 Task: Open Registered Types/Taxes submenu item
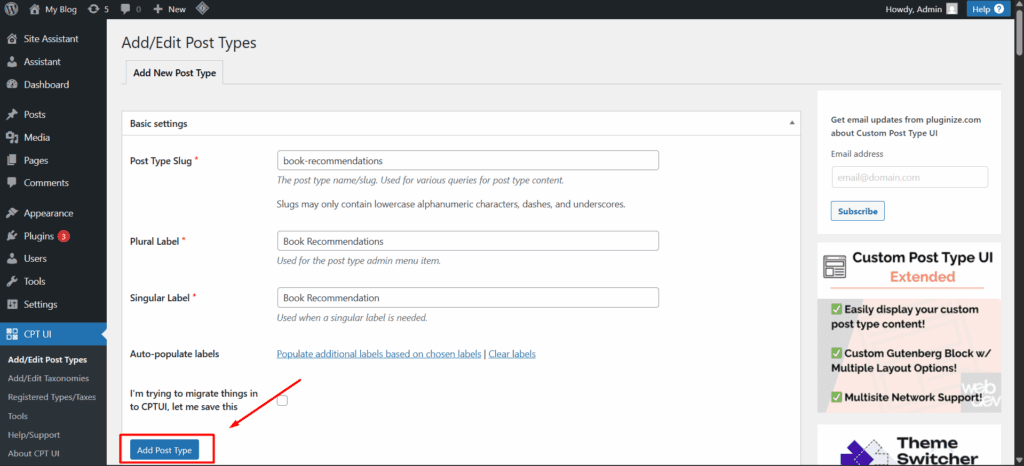[x=52, y=397]
